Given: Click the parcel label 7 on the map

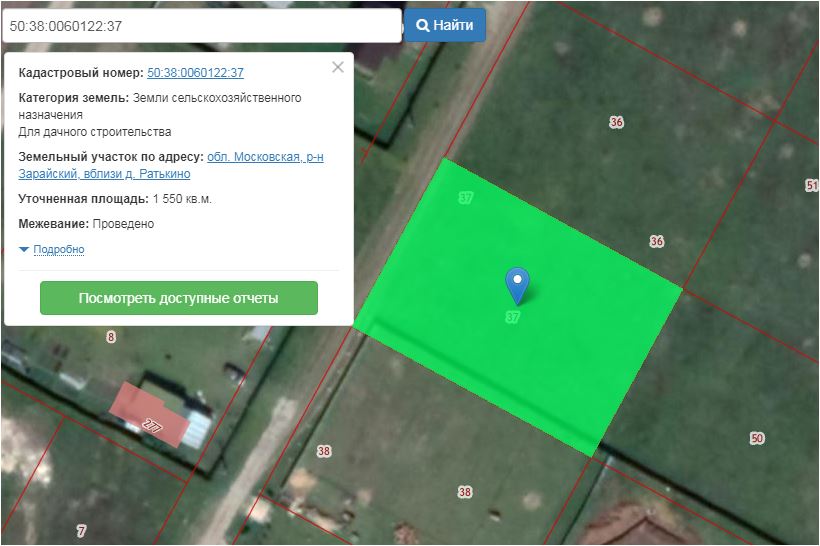Looking at the screenshot, I should coord(81,531).
